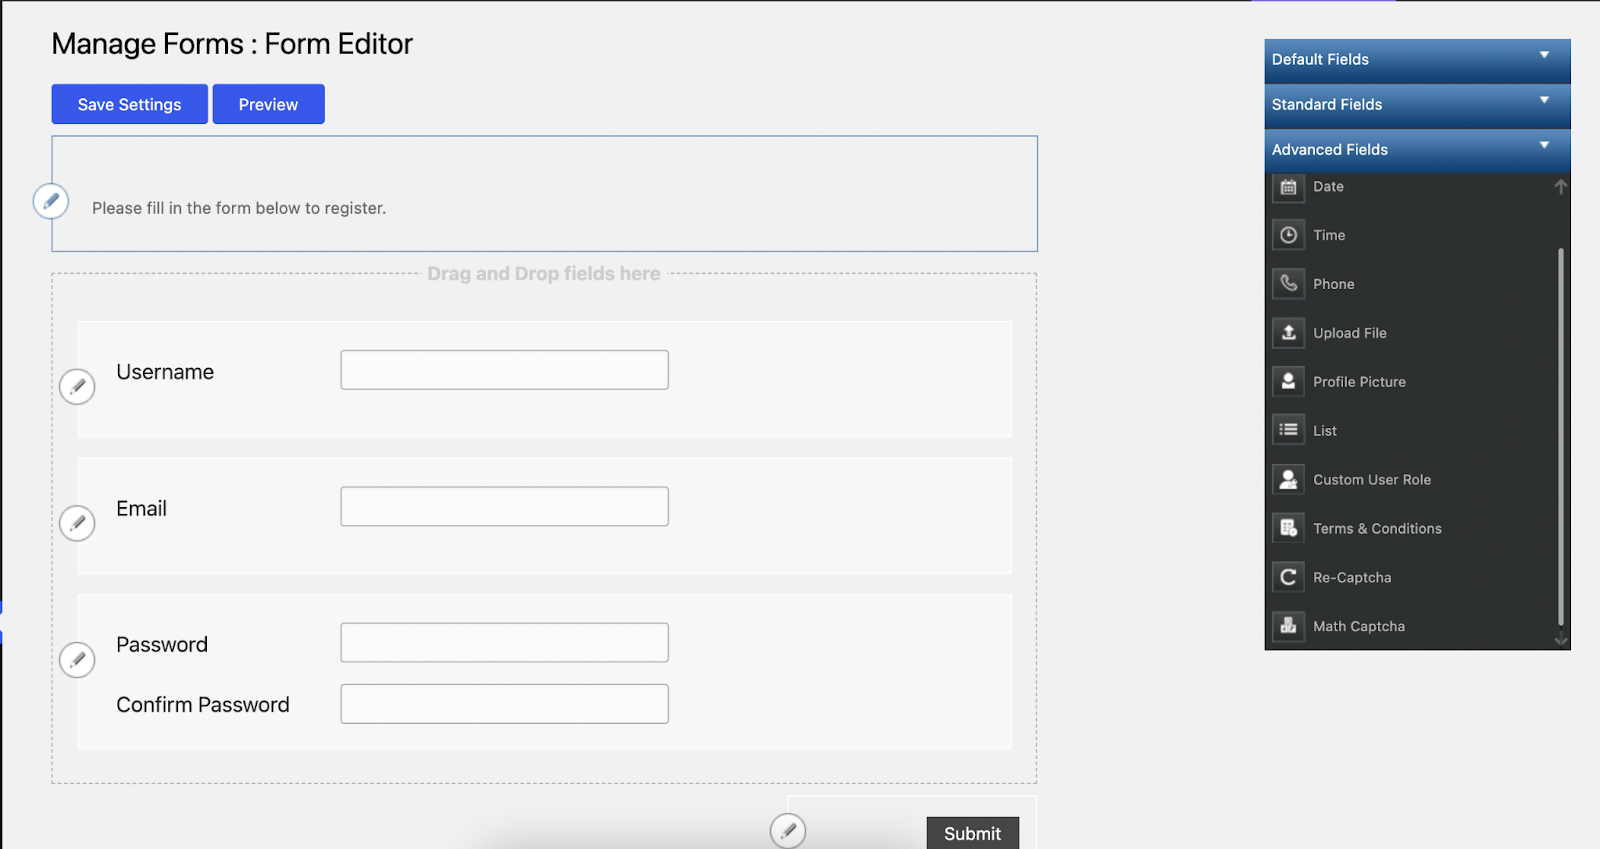Move down the fields list with the arrow
The height and width of the screenshot is (849, 1600).
(1560, 640)
